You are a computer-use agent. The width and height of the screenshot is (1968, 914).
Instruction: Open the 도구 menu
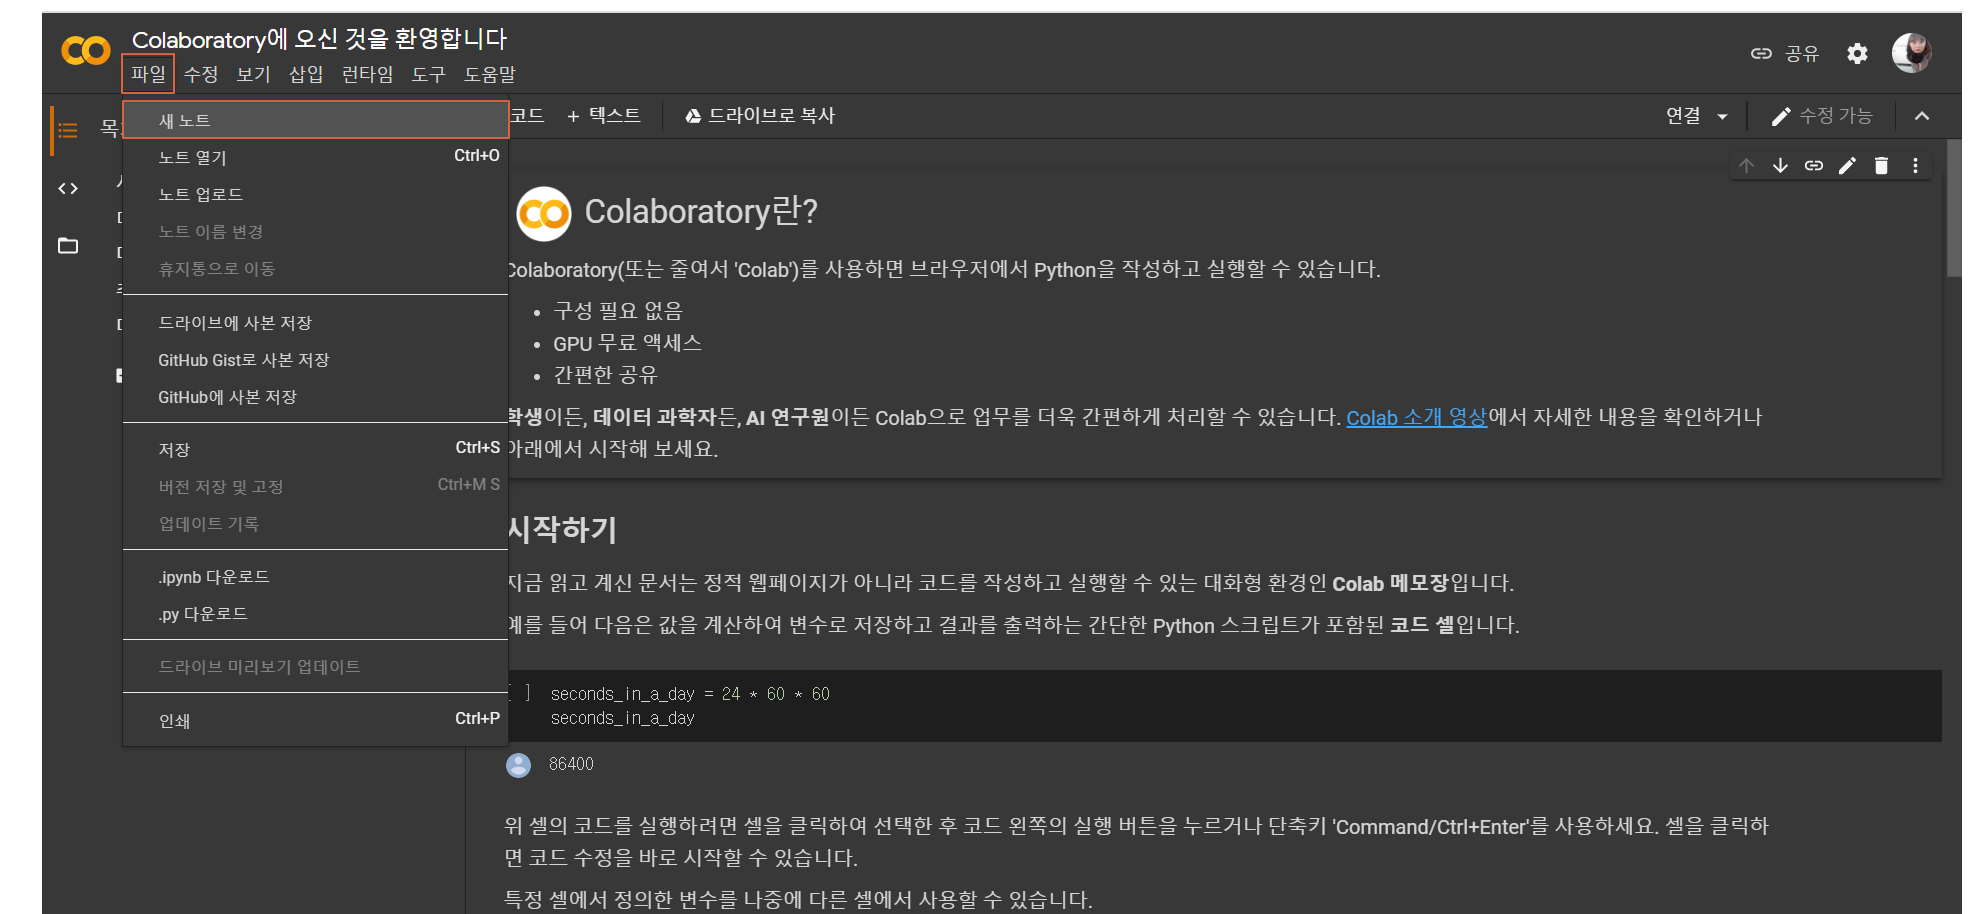coord(428,74)
